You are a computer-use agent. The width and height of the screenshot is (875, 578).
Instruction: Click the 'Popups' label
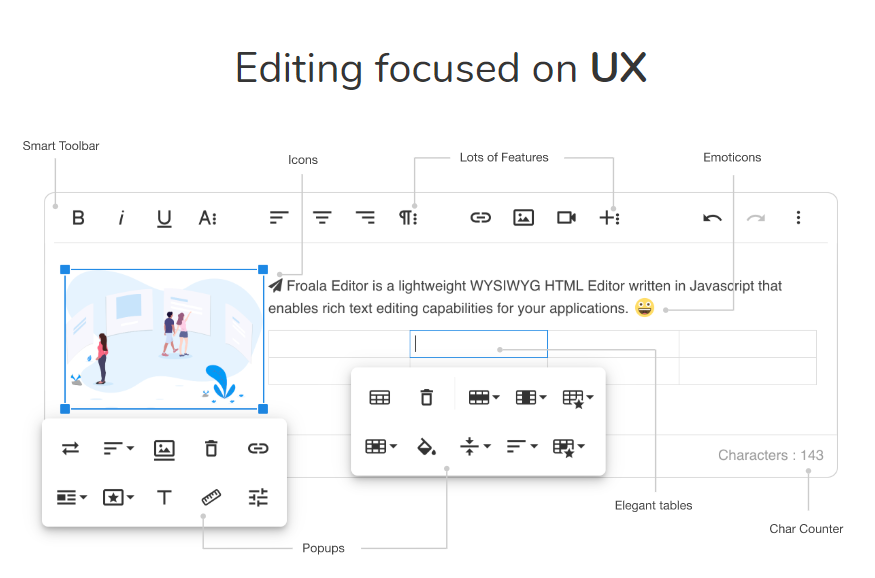pyautogui.click(x=323, y=548)
